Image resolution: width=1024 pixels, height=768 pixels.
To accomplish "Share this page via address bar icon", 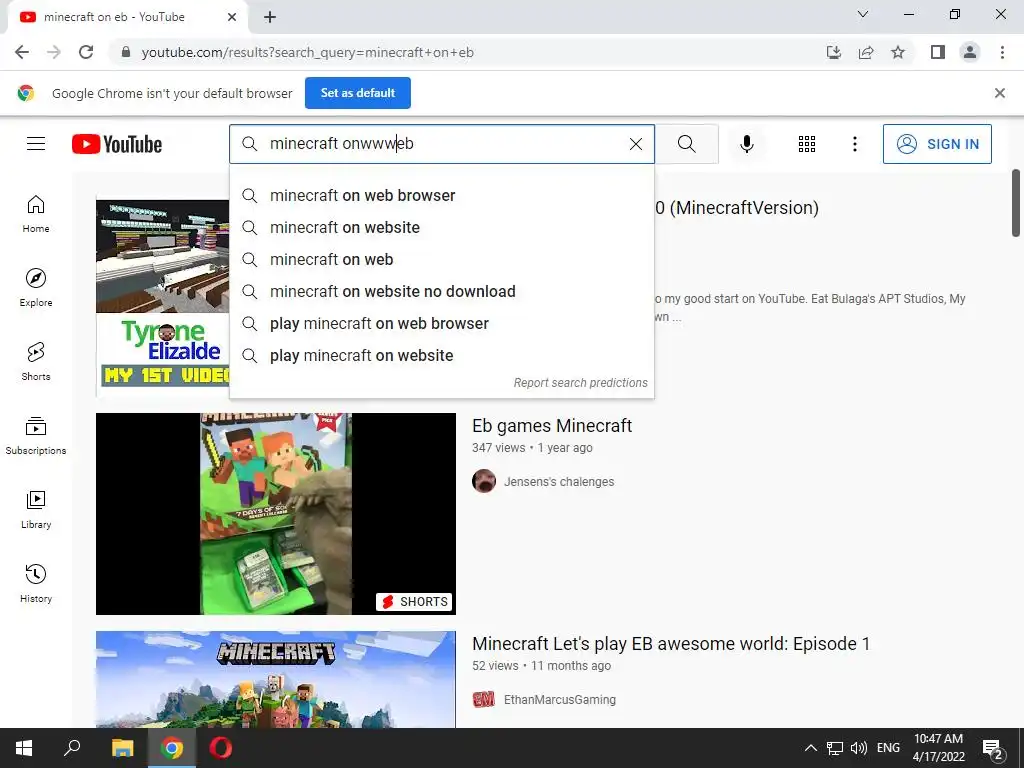I will [x=866, y=52].
